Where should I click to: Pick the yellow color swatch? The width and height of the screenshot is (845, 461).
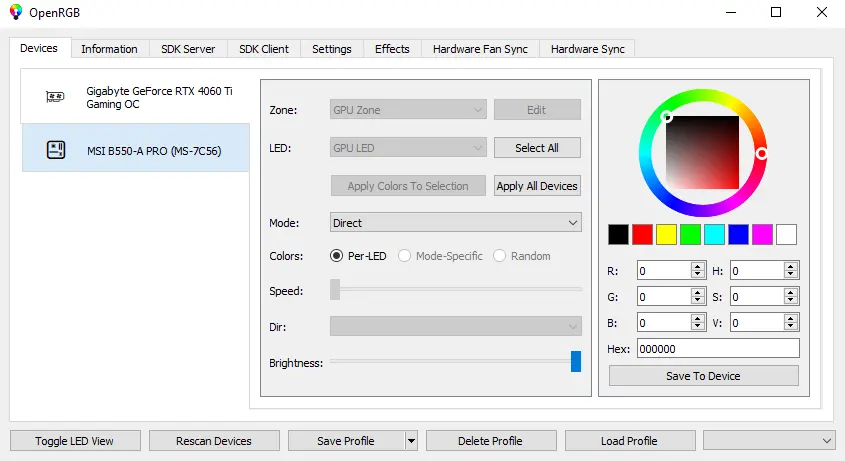[666, 235]
